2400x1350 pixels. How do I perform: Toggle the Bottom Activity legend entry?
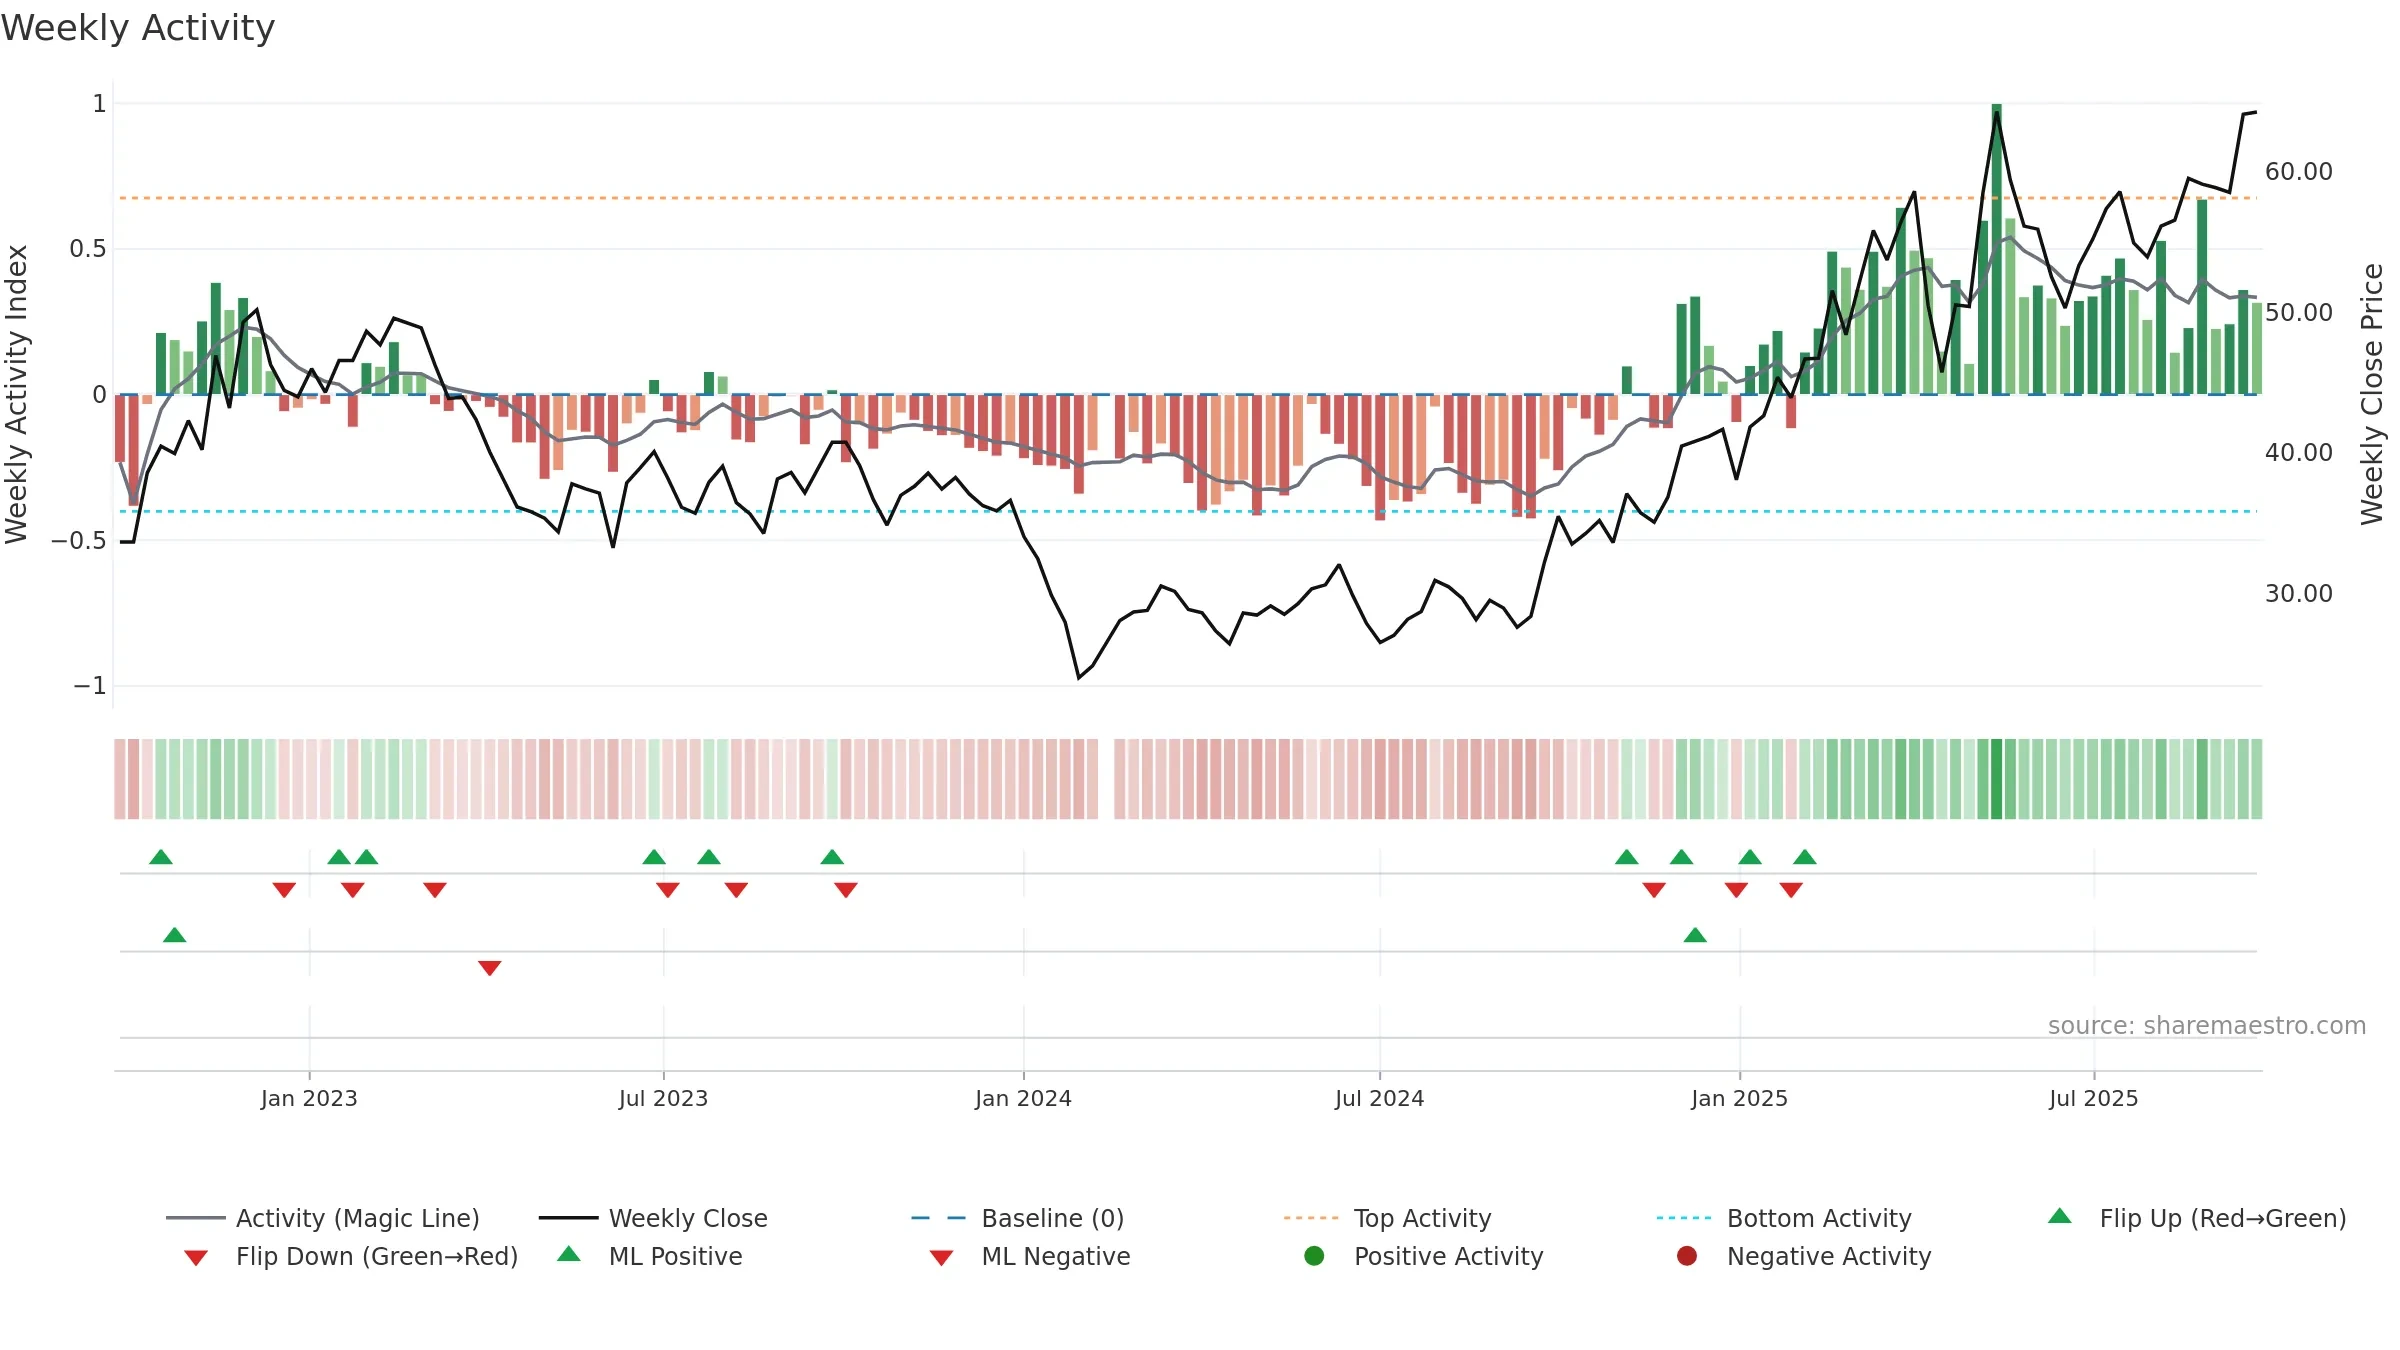point(1784,1218)
